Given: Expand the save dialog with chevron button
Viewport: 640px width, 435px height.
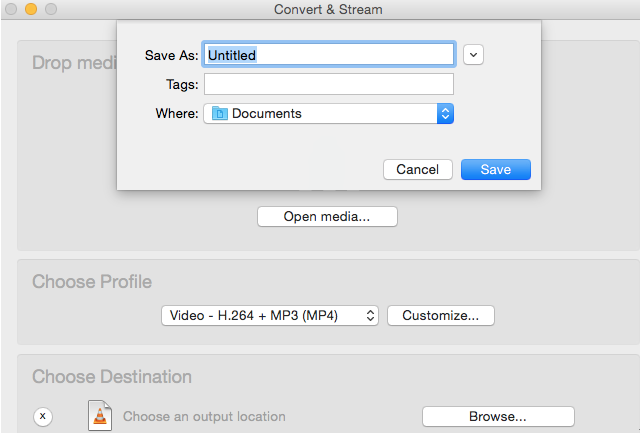Looking at the screenshot, I should (x=474, y=55).
